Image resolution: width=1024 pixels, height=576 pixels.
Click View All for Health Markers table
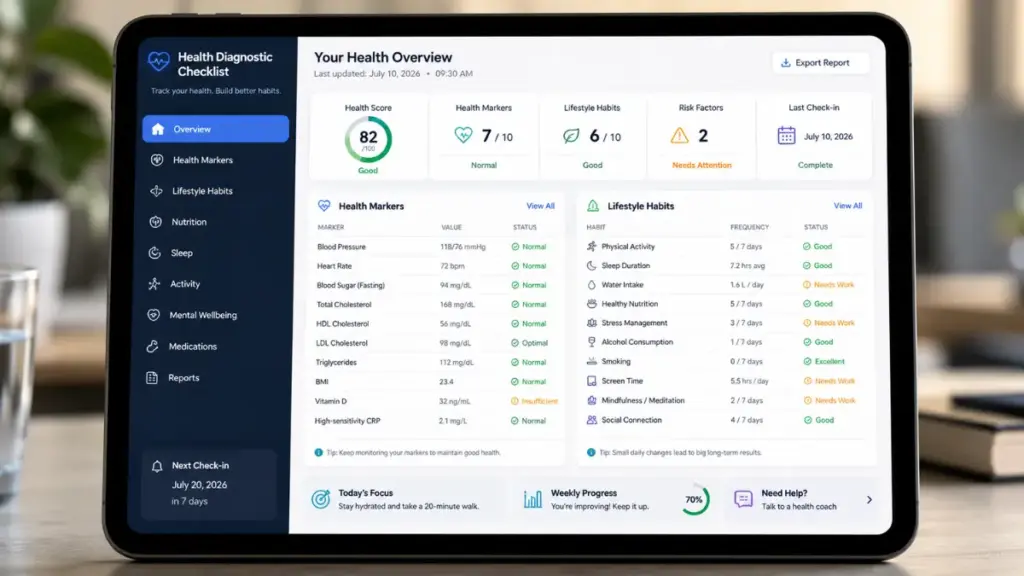[x=540, y=206]
